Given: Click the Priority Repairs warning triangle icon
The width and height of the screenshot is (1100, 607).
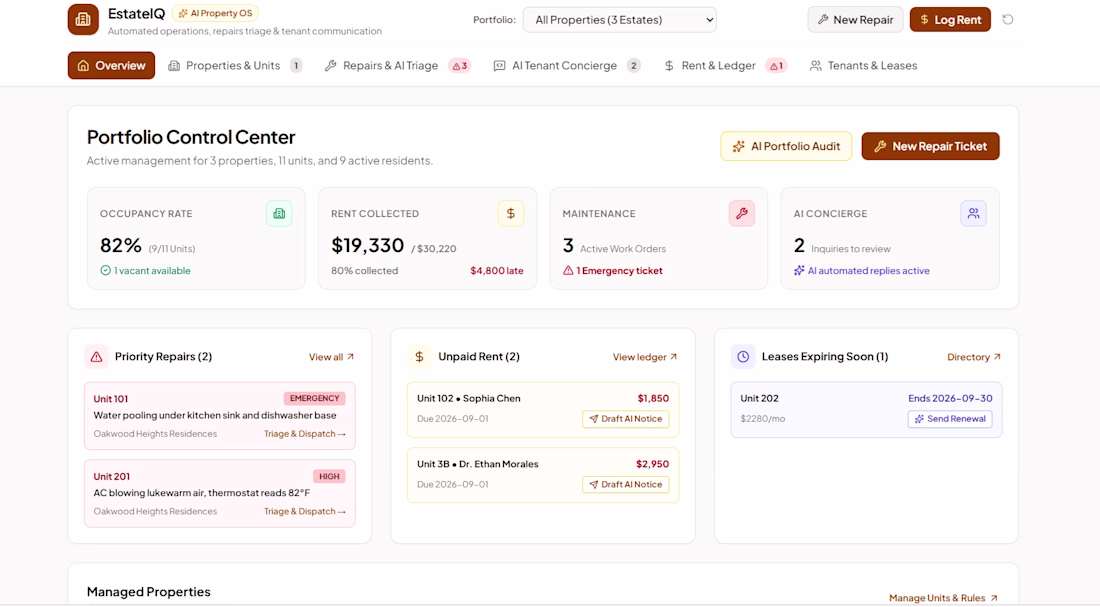Looking at the screenshot, I should (x=96, y=357).
